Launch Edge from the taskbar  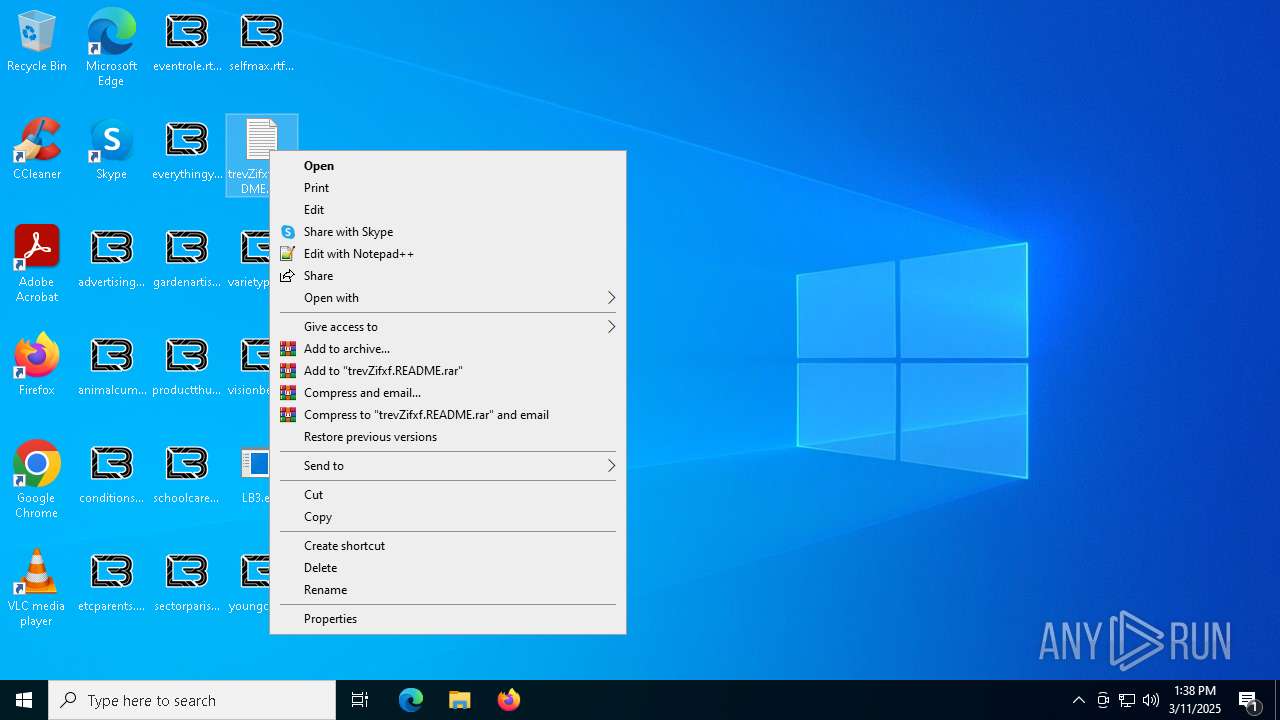point(411,700)
